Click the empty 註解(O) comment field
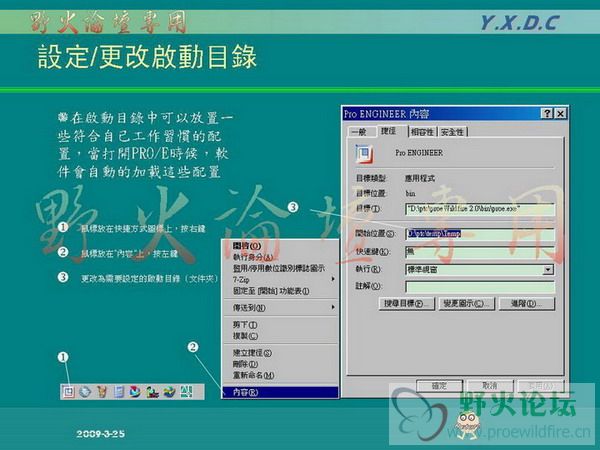The height and width of the screenshot is (450, 600). coord(480,287)
